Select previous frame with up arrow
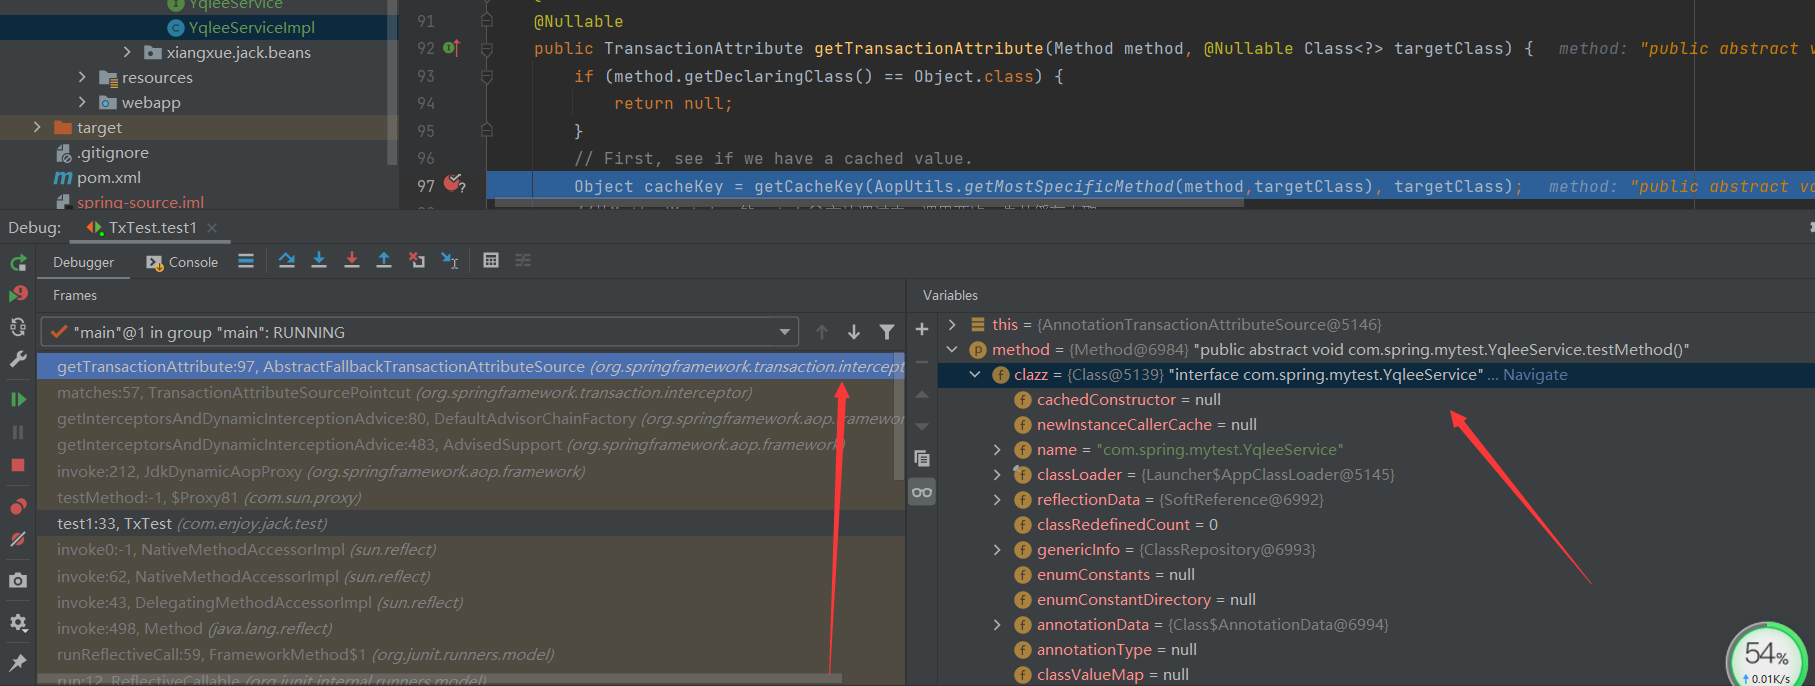1815x686 pixels. coord(822,332)
